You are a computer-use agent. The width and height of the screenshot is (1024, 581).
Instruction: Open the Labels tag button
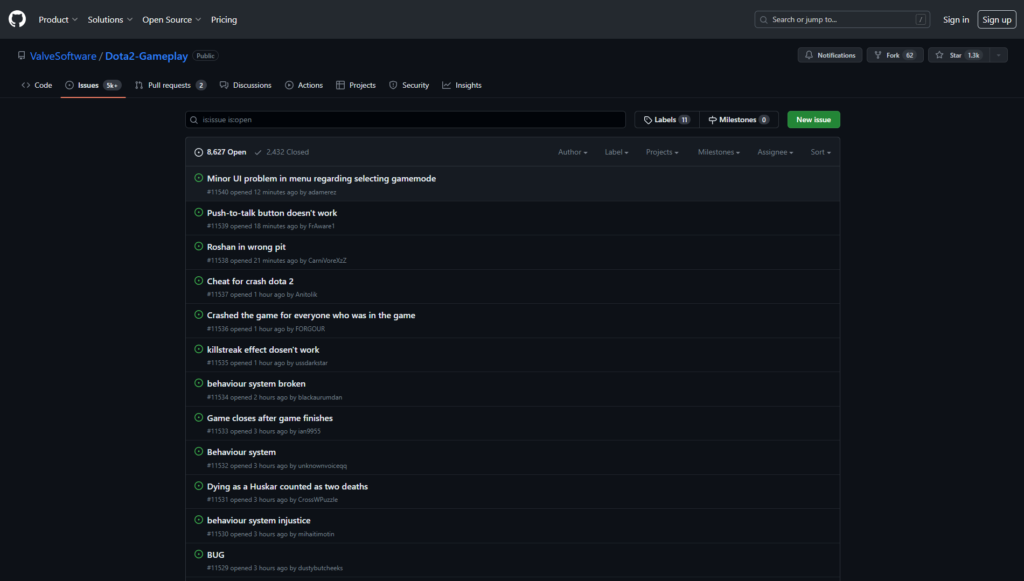click(x=666, y=120)
